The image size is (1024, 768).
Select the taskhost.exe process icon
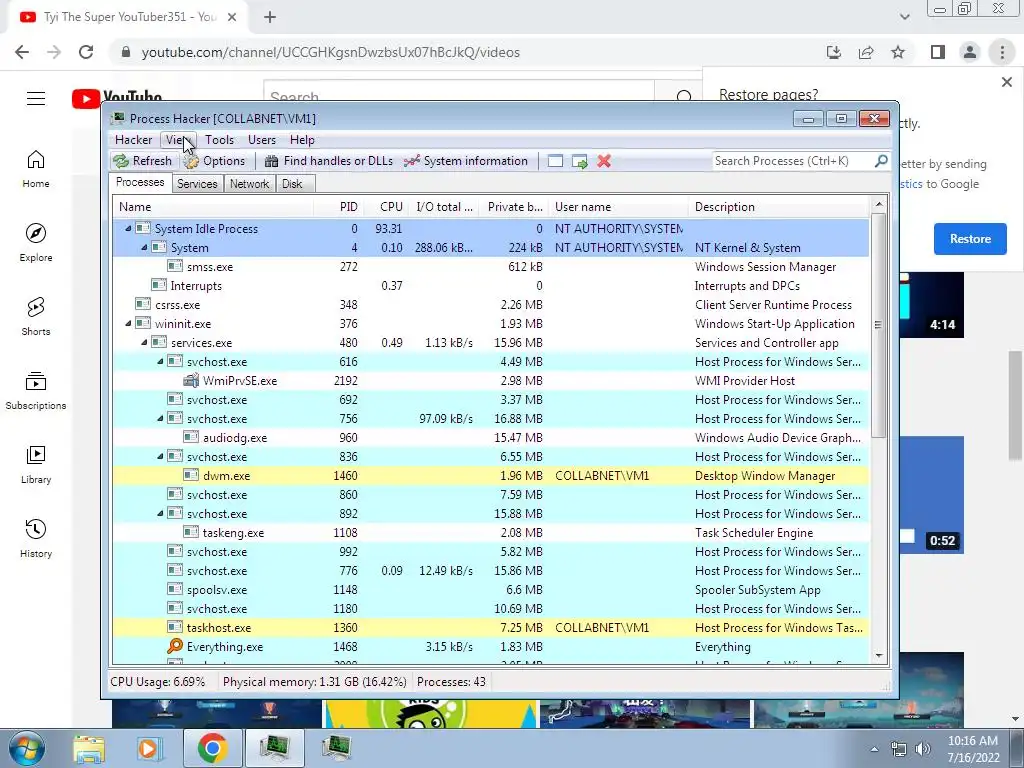pyautogui.click(x=175, y=627)
